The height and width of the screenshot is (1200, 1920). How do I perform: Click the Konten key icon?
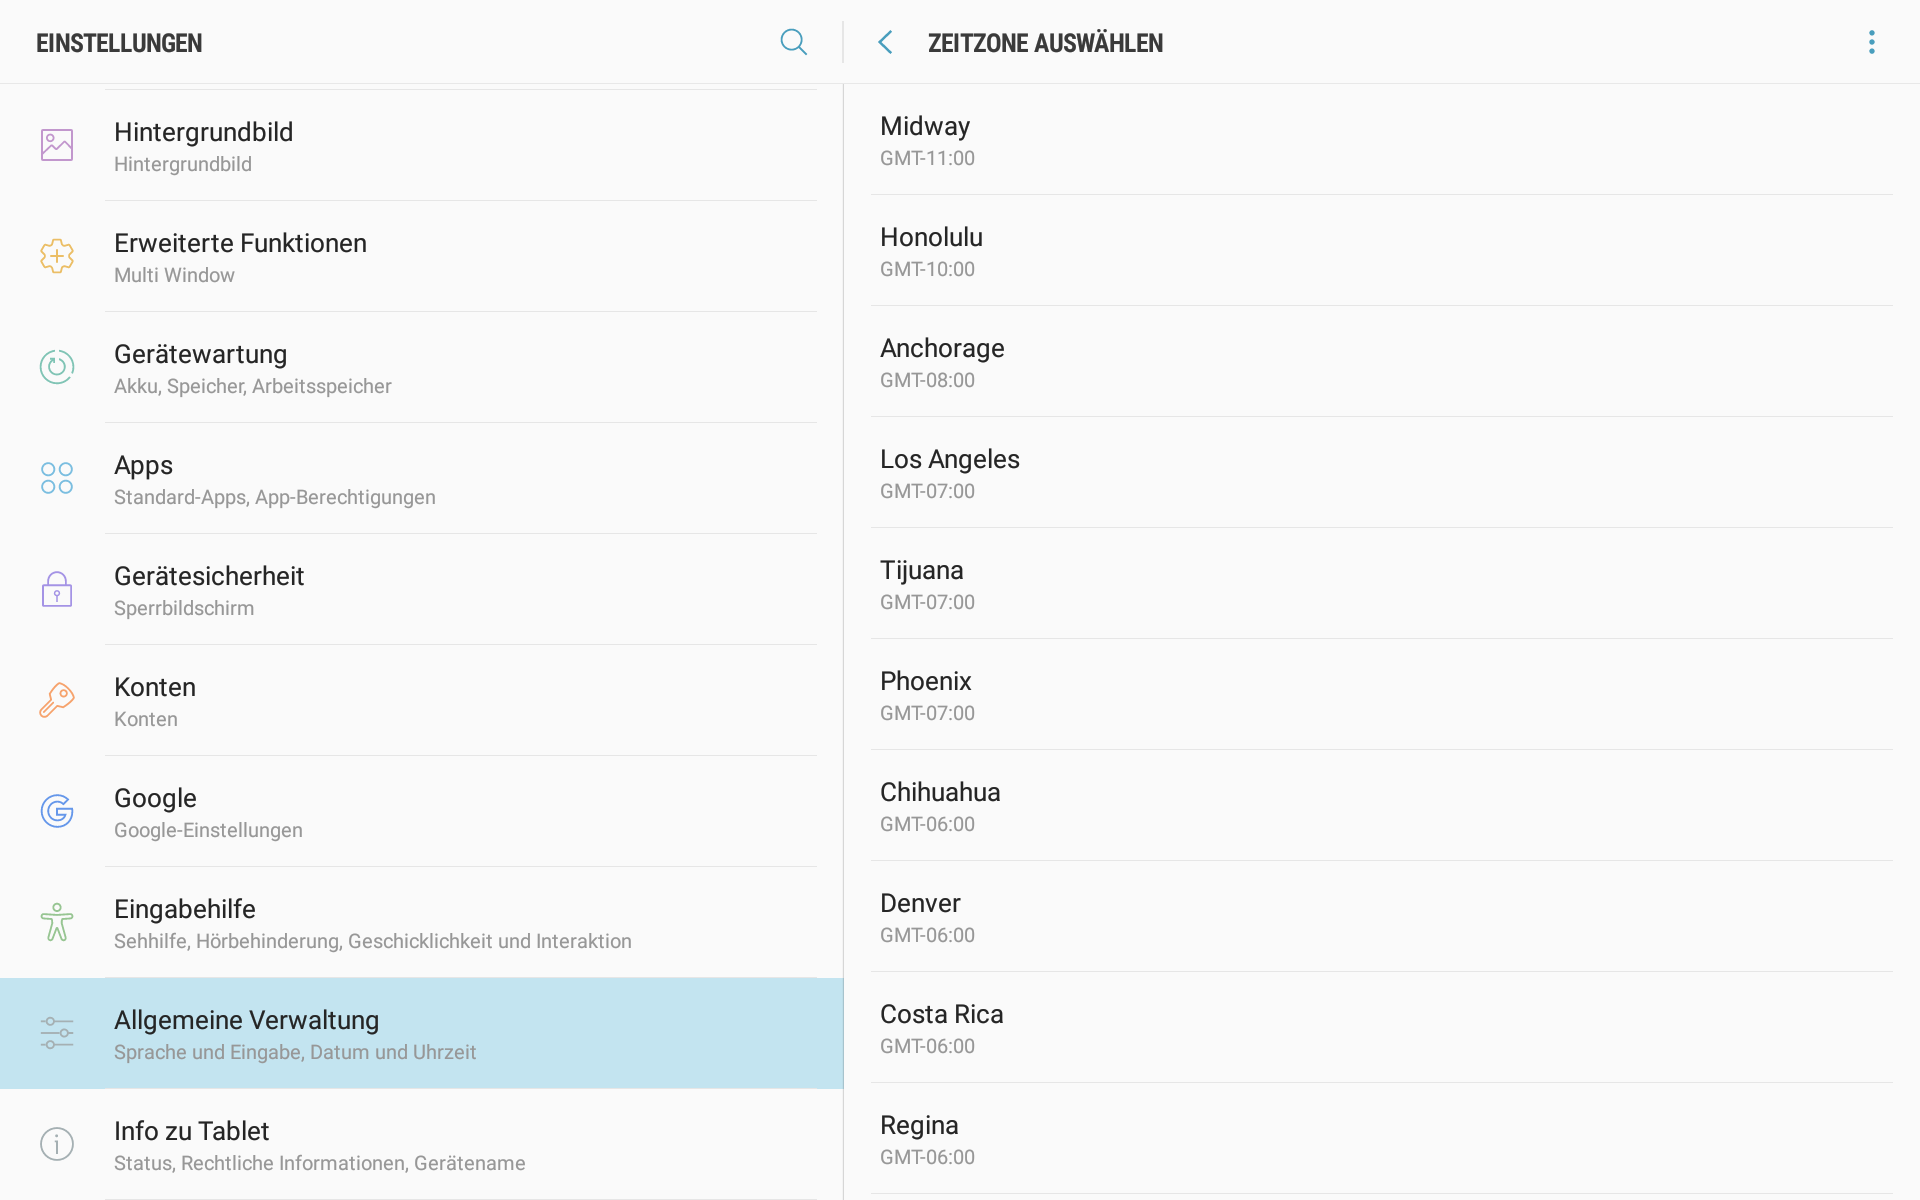[x=57, y=700]
